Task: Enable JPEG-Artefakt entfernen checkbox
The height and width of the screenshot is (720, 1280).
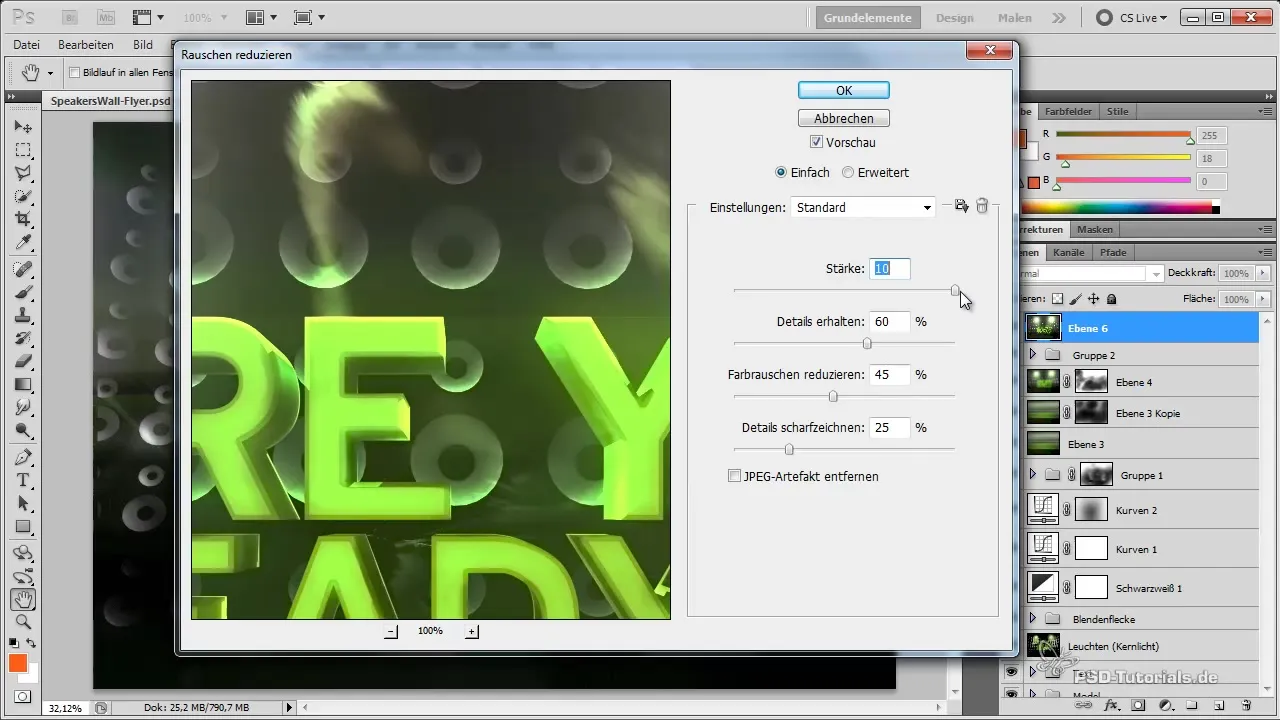Action: coord(735,476)
